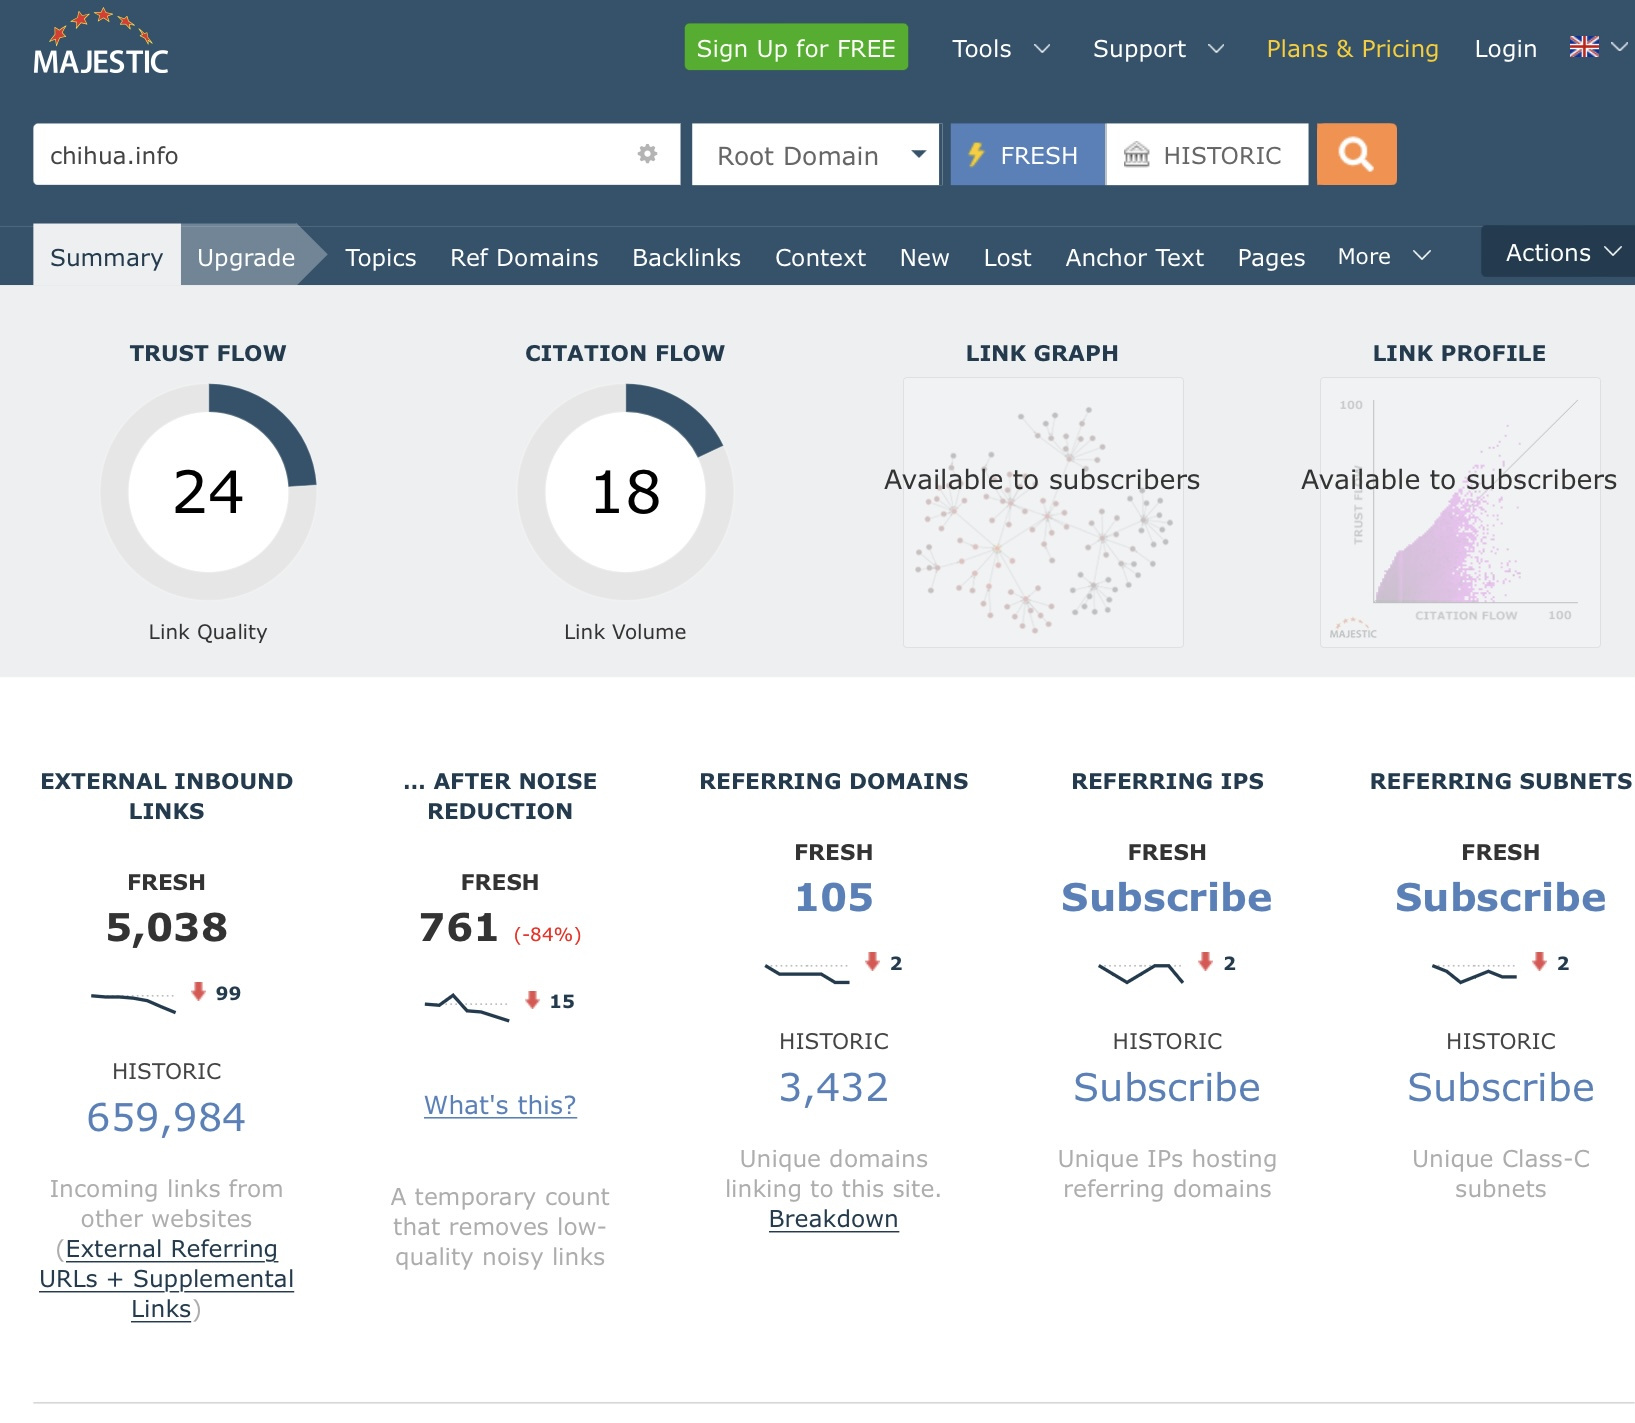Click Referring Domains trend sparkline
Image resolution: width=1635 pixels, height=1423 pixels.
coord(807,973)
